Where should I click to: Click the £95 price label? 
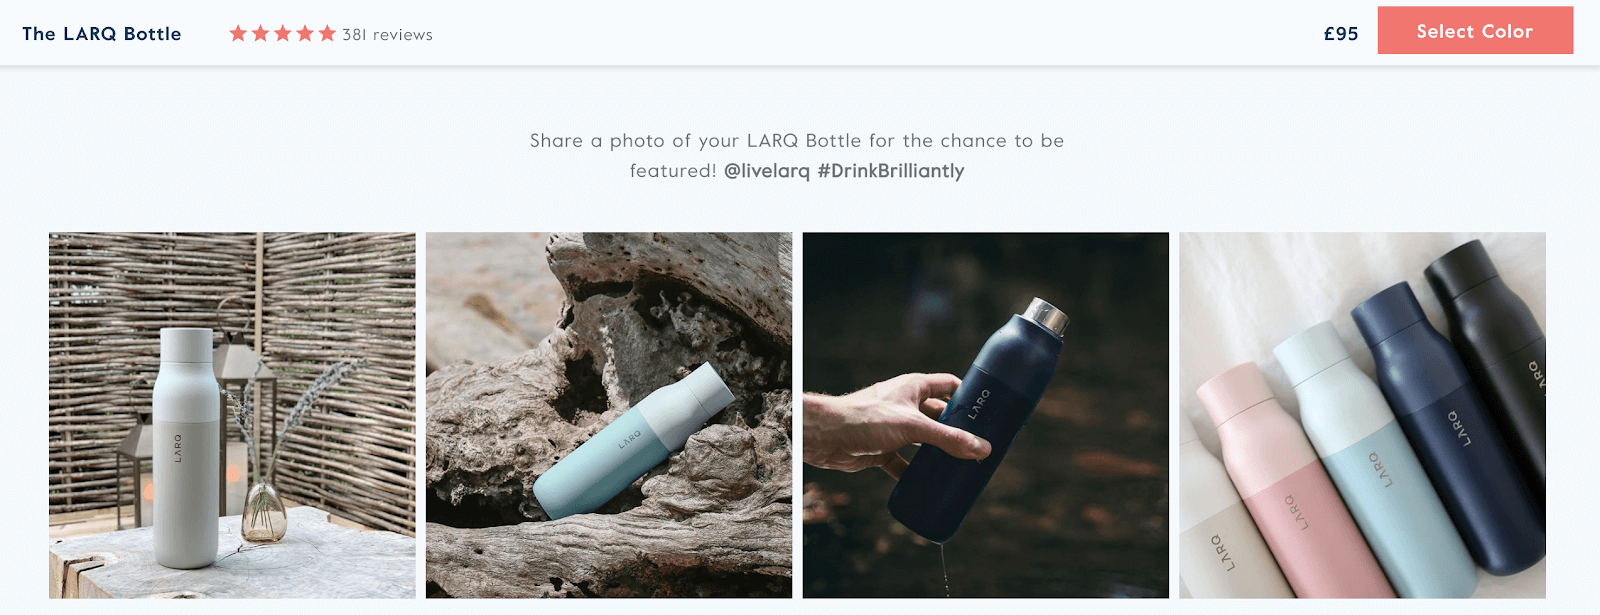(x=1341, y=34)
